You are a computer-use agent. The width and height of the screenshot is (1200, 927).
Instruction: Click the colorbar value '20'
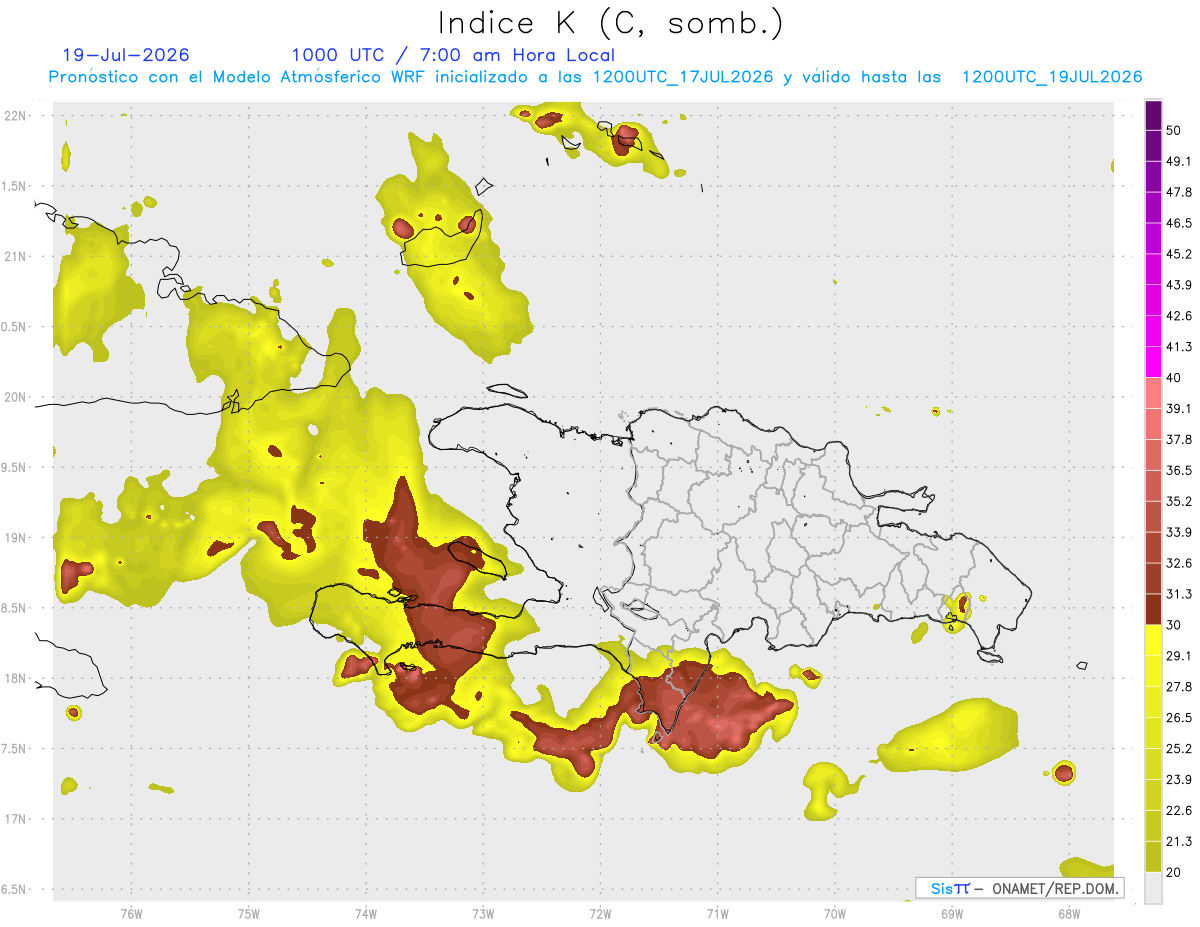click(1173, 873)
